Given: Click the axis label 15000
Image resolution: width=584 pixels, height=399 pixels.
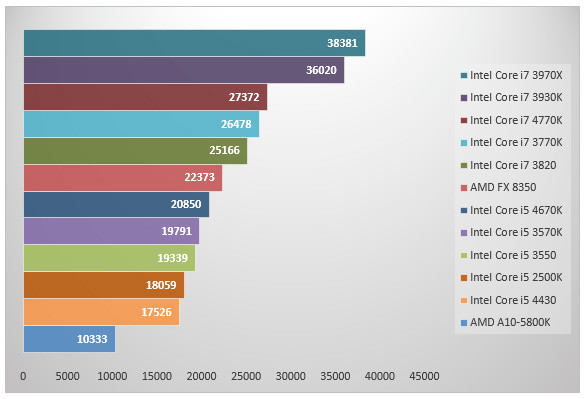Looking at the screenshot, I should pos(157,376).
